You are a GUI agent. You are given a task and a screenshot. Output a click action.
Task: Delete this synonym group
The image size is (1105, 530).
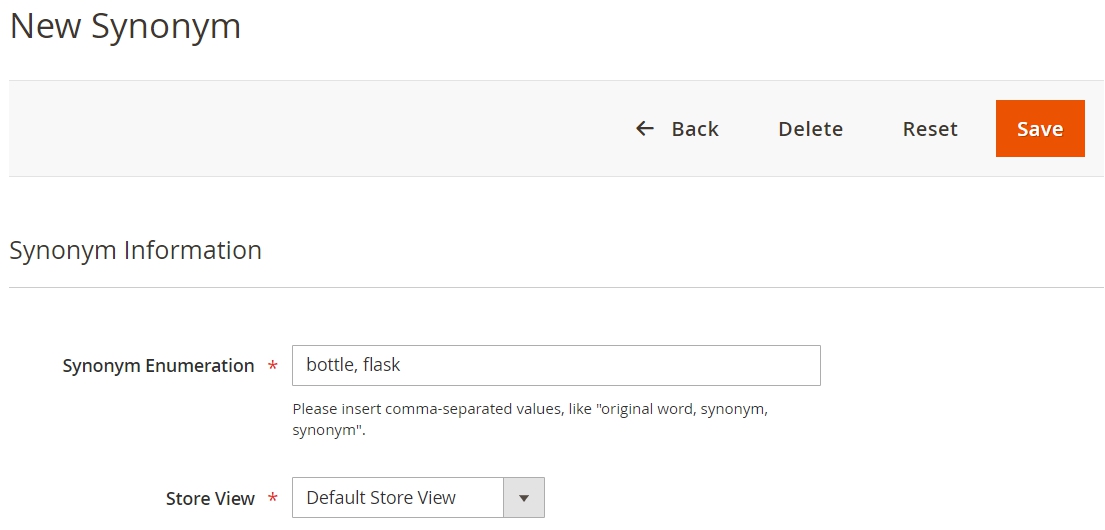click(810, 128)
